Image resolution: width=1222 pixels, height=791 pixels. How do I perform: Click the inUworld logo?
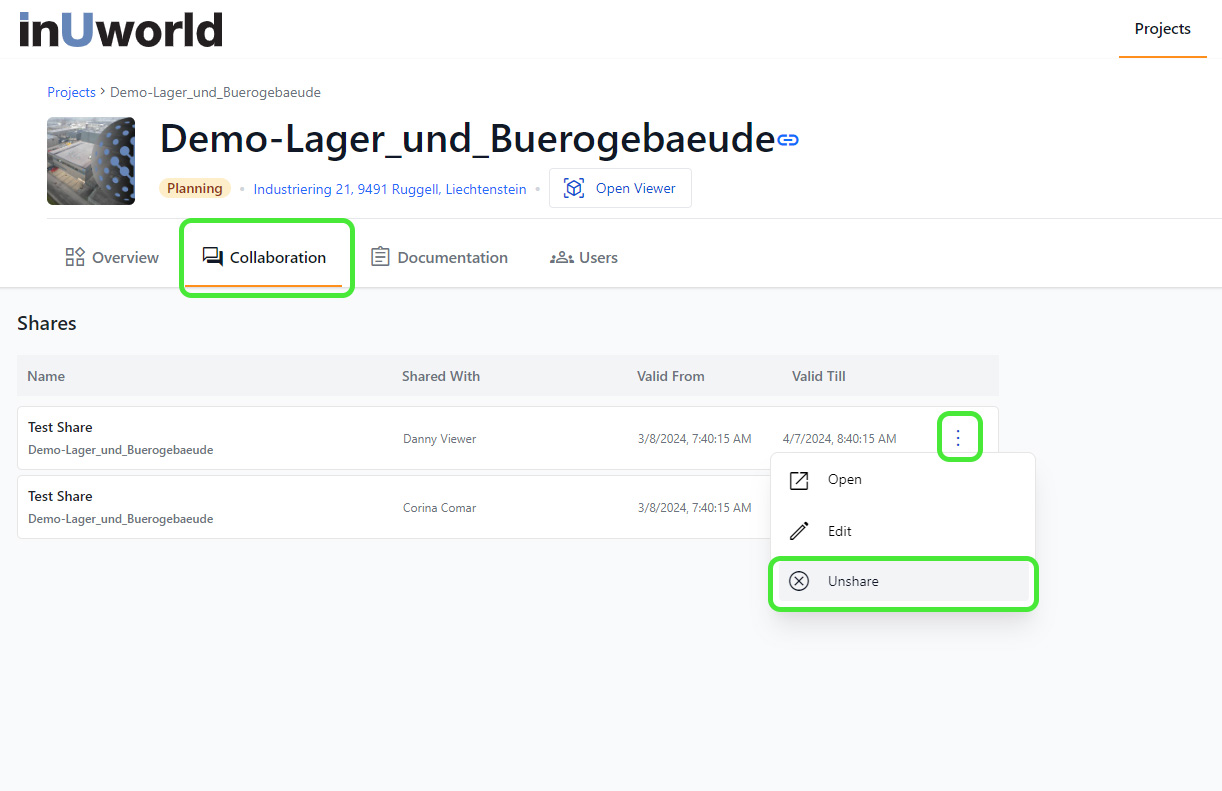[121, 29]
